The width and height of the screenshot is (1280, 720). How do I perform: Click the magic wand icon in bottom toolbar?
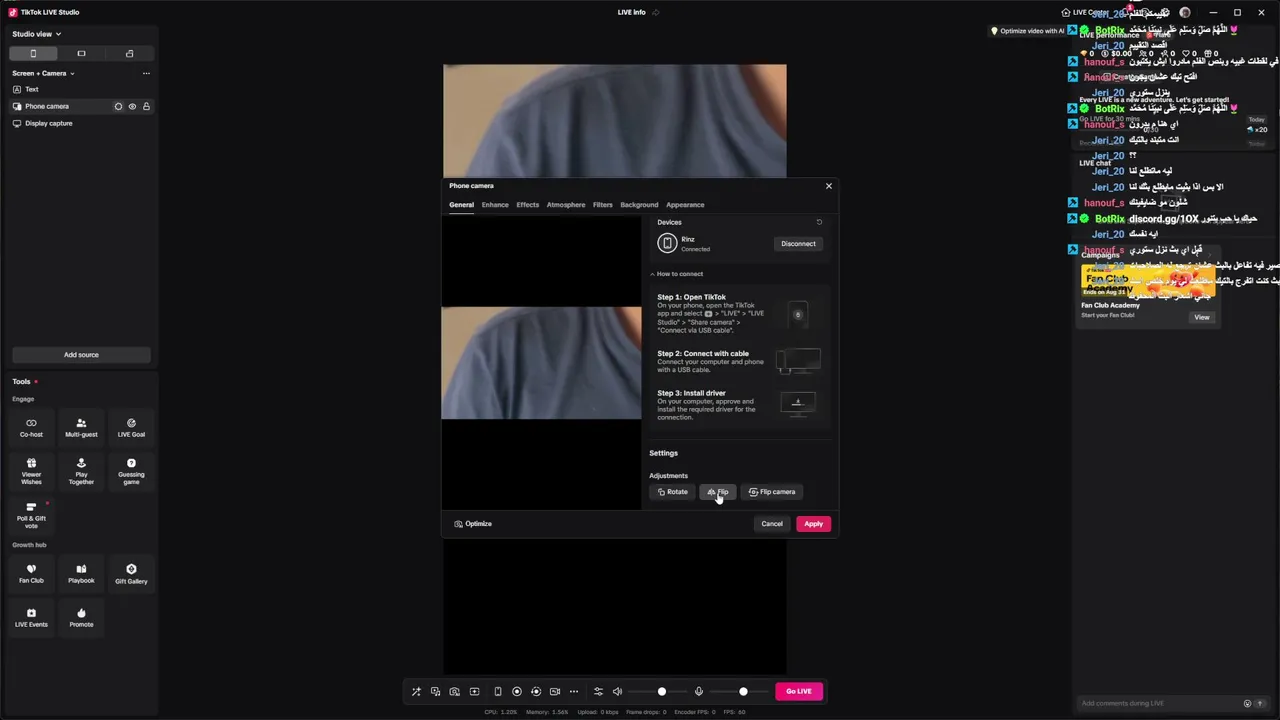point(416,691)
